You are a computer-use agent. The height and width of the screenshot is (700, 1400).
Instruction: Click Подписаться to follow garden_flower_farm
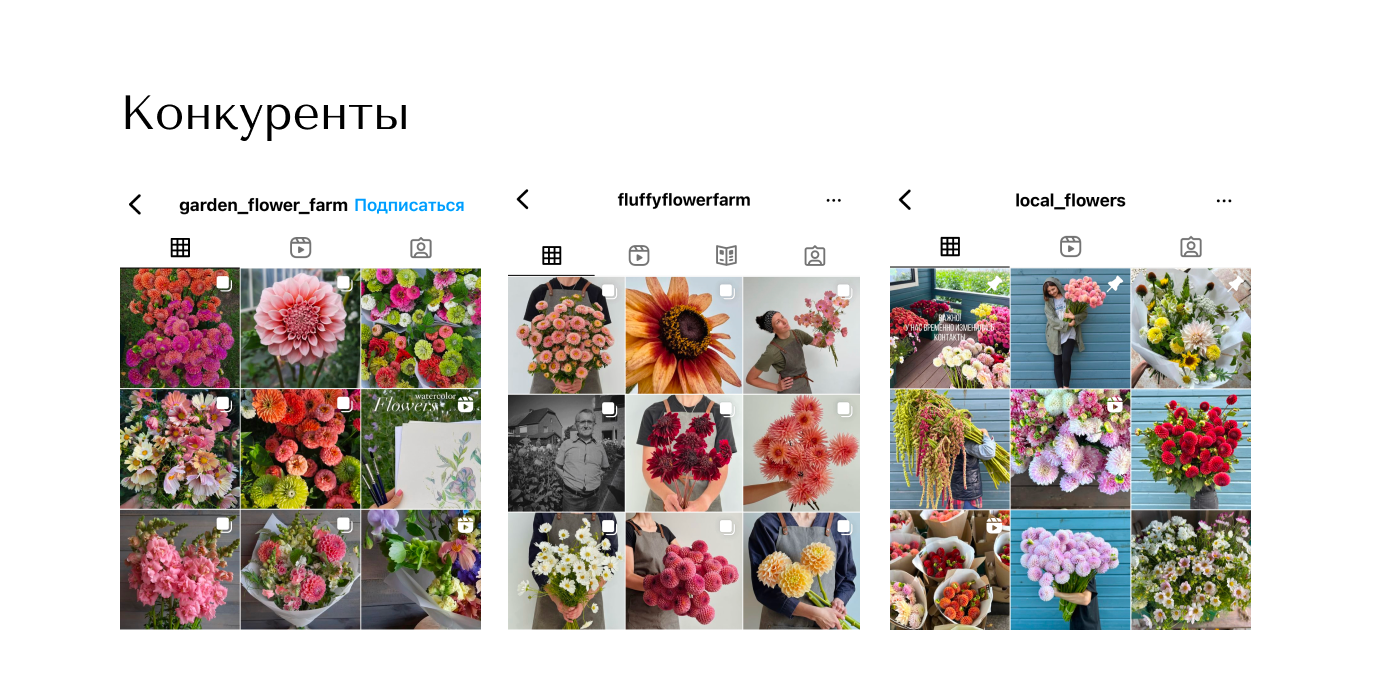(x=409, y=205)
